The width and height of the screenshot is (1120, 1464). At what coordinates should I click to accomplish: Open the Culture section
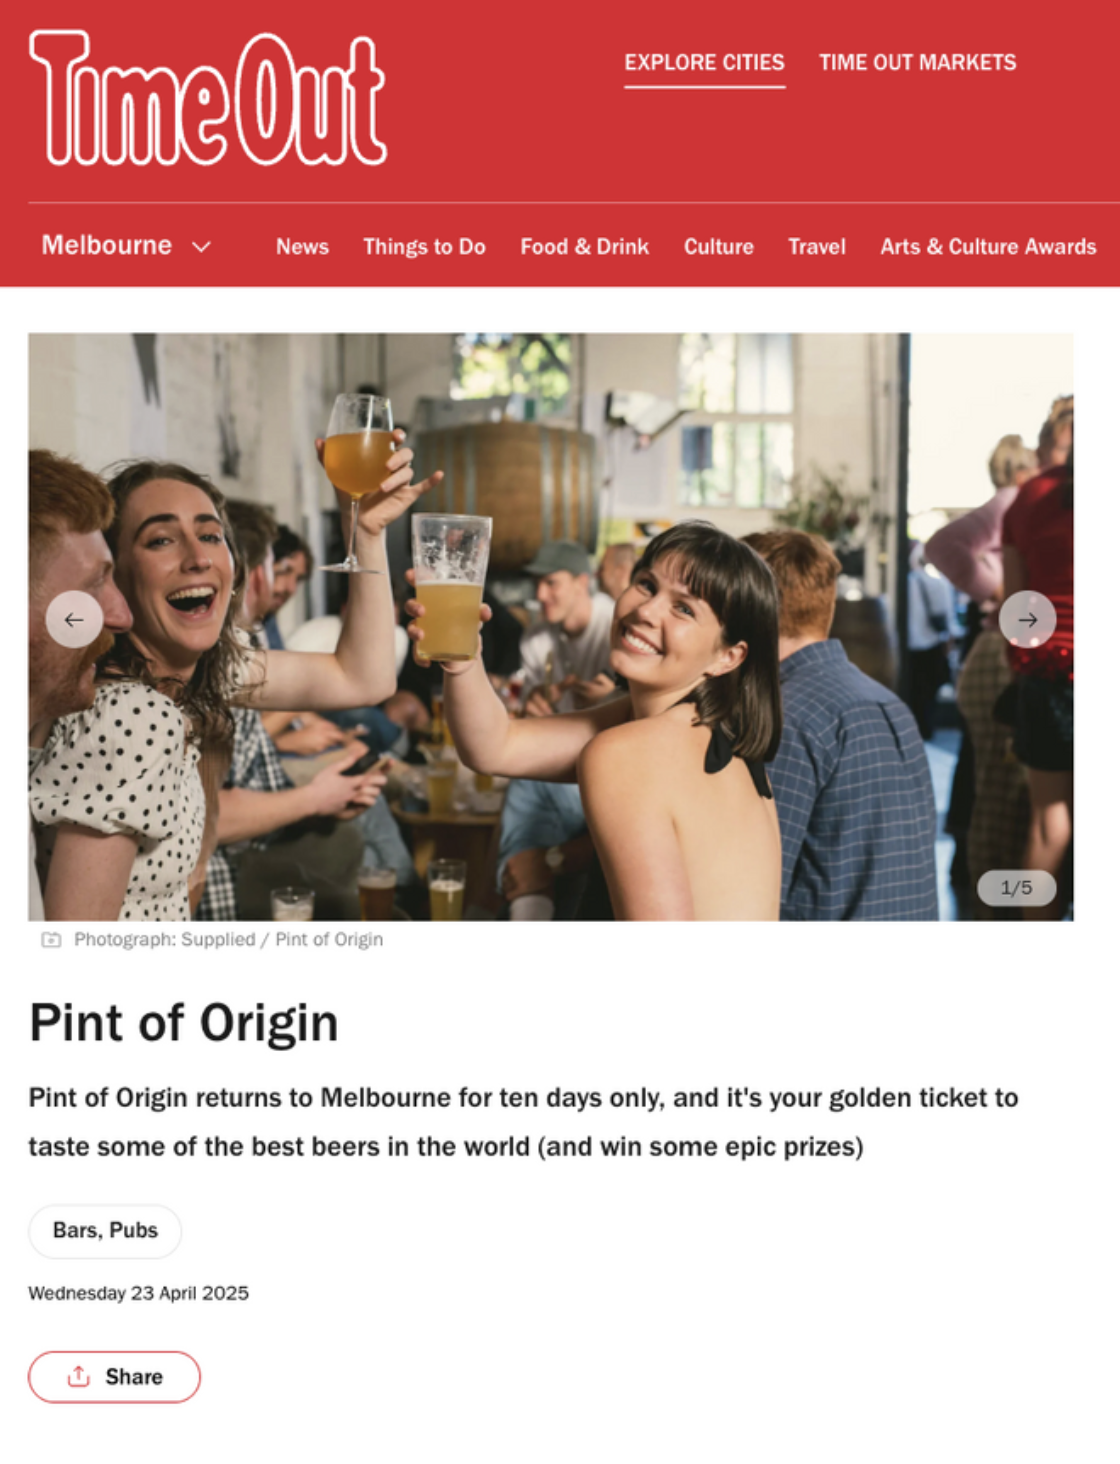pos(718,246)
